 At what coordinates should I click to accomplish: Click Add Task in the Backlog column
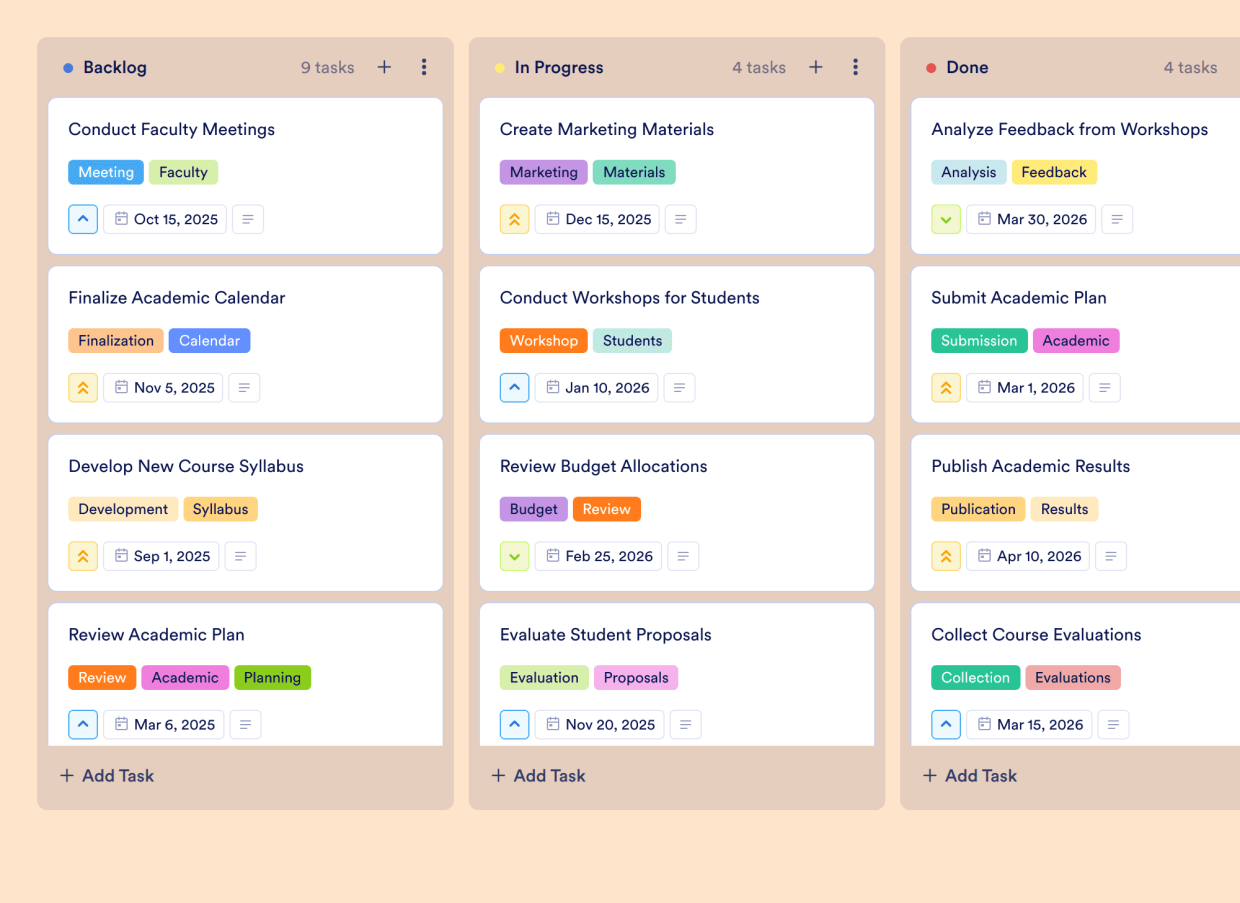pyautogui.click(x=106, y=775)
